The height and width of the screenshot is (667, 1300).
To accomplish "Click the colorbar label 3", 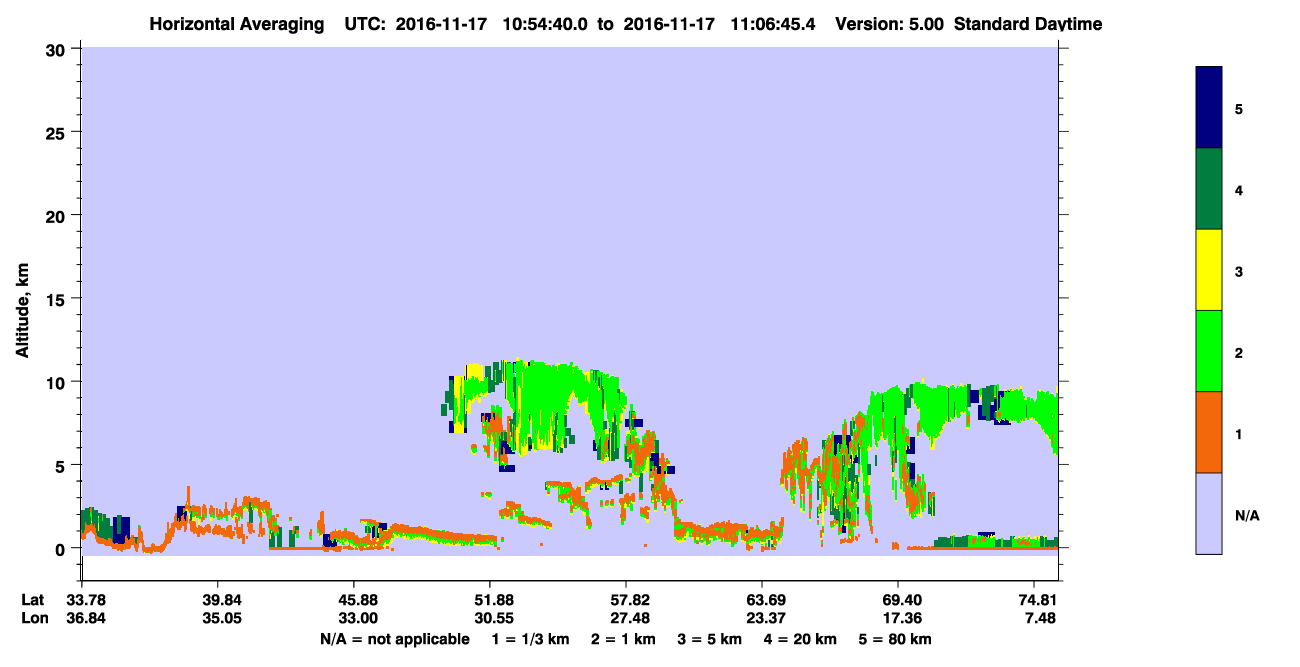I will click(x=1238, y=271).
